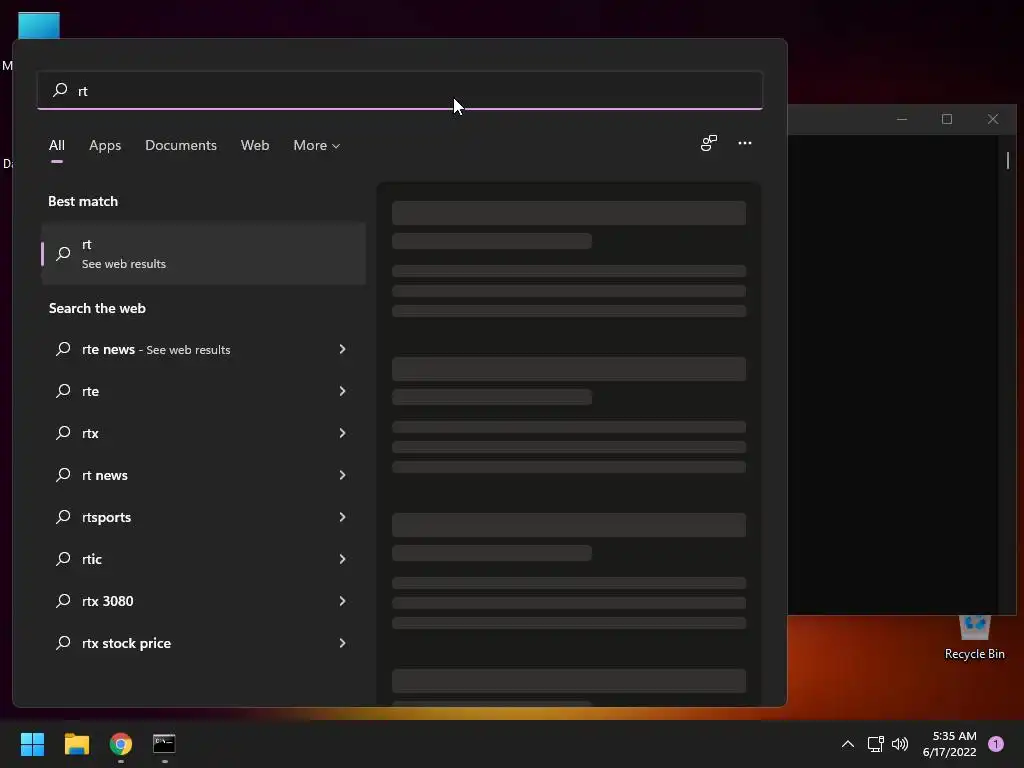Expand the chevron next to "rtx 3080"
Screen dimensions: 1024x768
click(342, 601)
